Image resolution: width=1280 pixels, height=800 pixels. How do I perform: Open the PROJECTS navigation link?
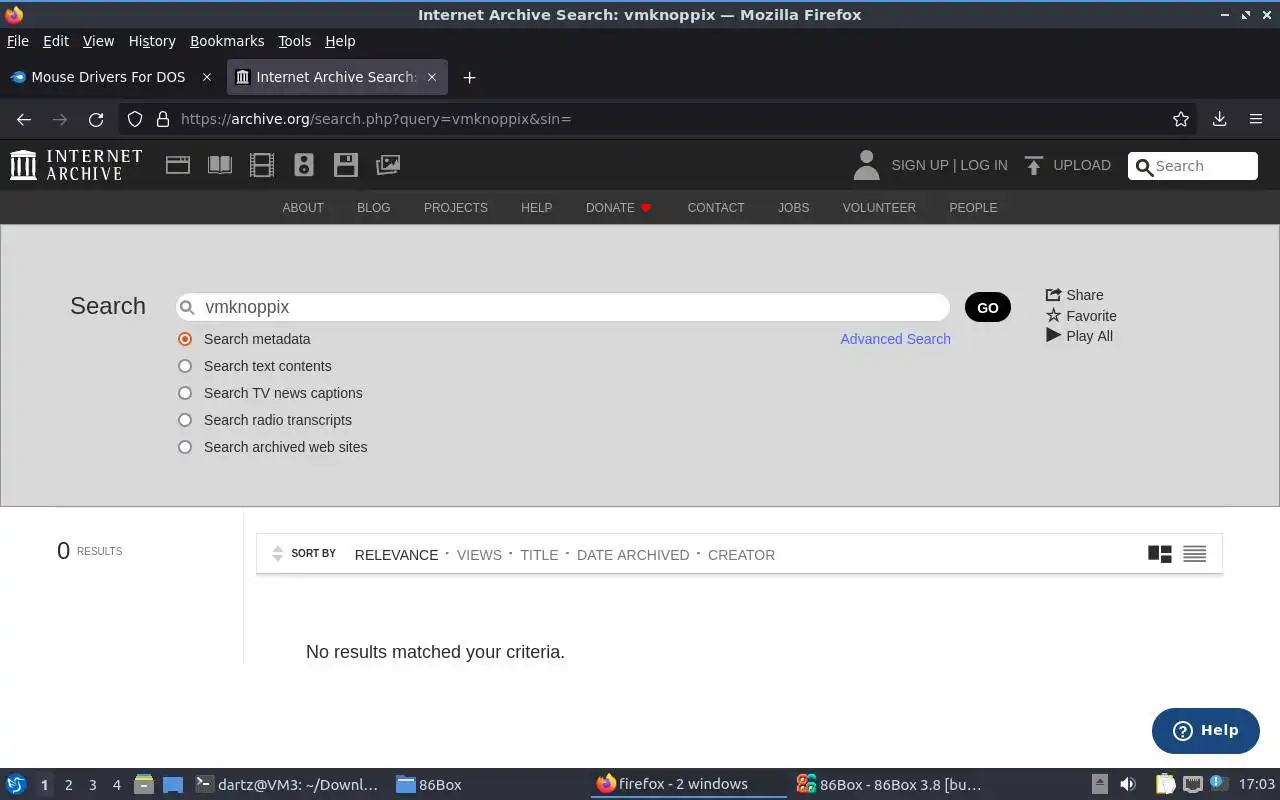(456, 208)
